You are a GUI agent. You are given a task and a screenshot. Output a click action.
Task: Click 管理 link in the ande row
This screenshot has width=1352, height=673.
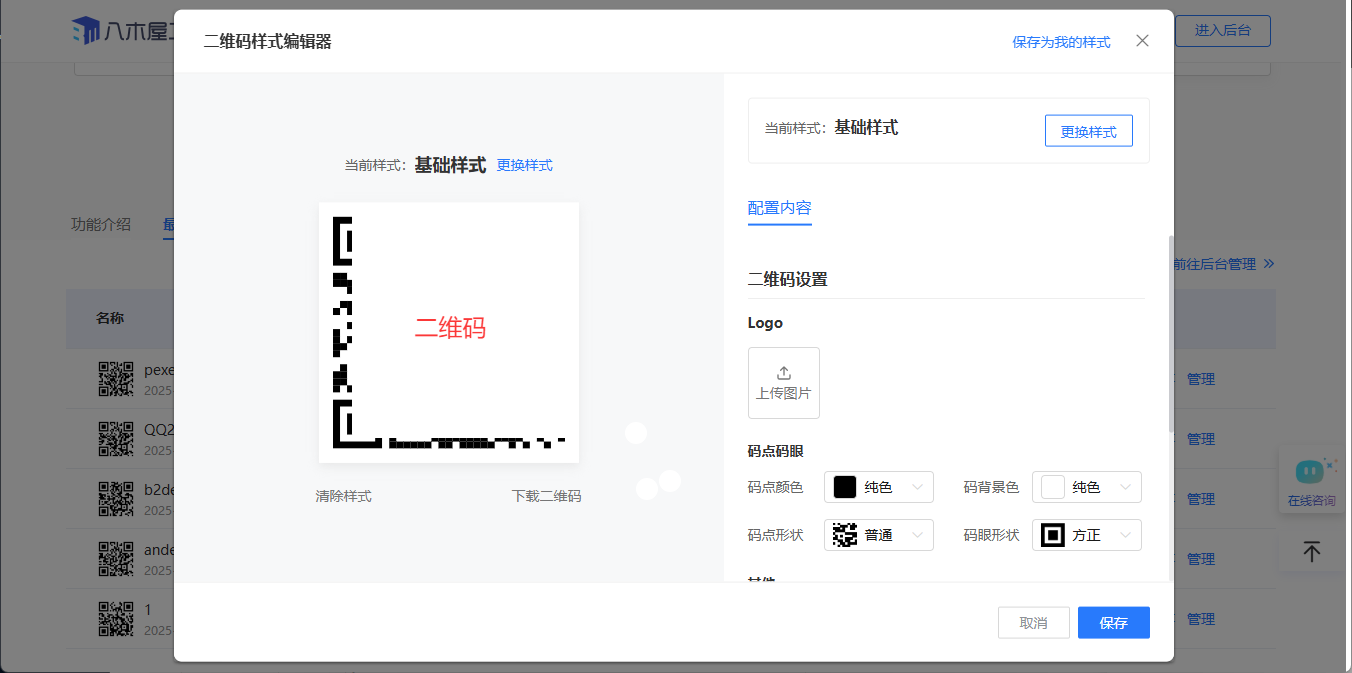point(1200,559)
